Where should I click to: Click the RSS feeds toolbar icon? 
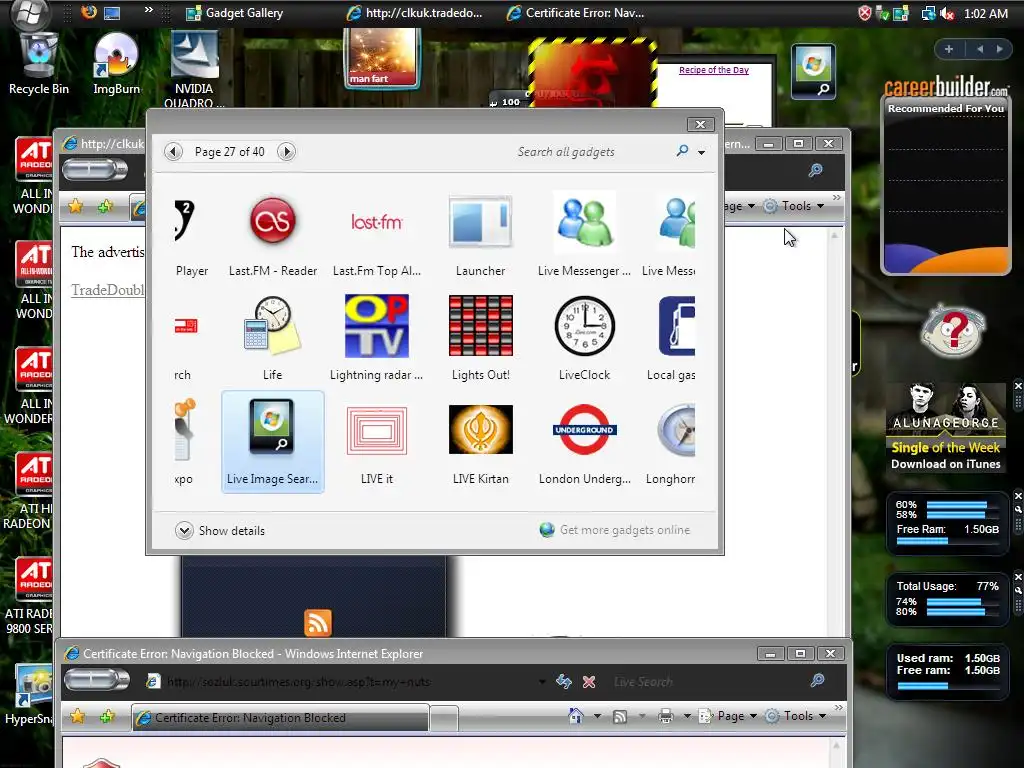(x=620, y=716)
